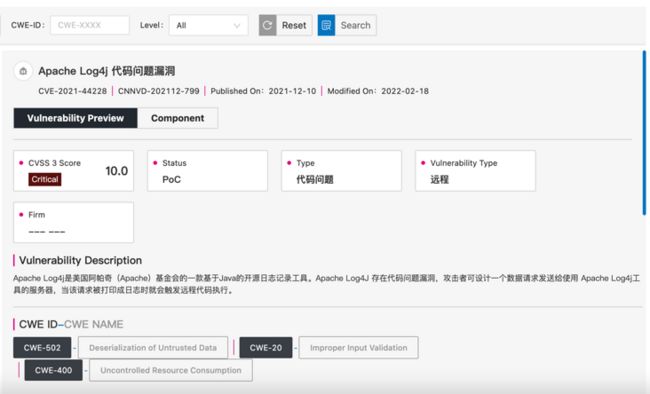Screen dimensions: 650x394
Task: Click the CWE-400 tag
Action: pos(53,370)
